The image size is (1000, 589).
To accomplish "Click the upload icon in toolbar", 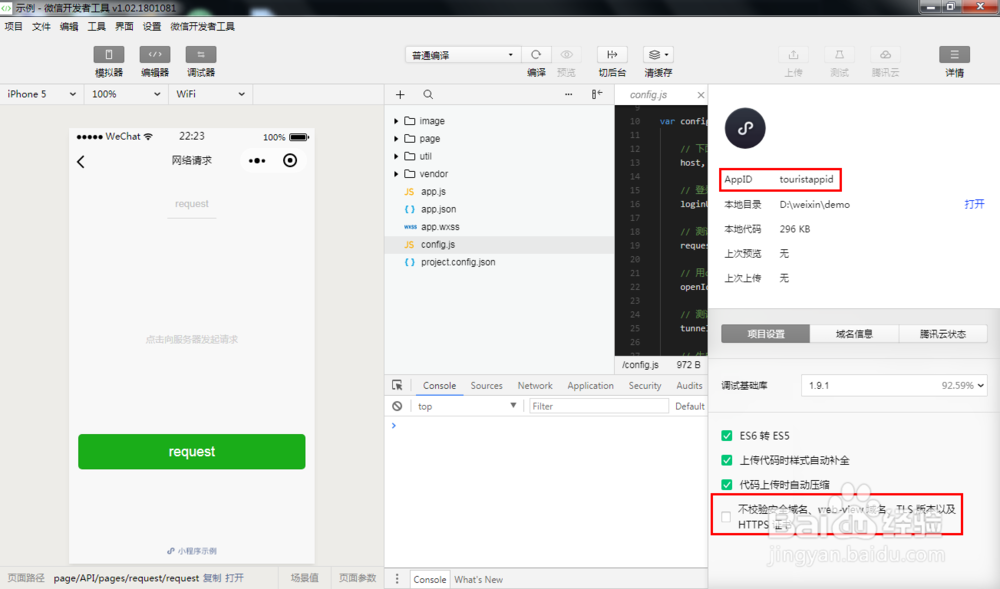I will 793,55.
